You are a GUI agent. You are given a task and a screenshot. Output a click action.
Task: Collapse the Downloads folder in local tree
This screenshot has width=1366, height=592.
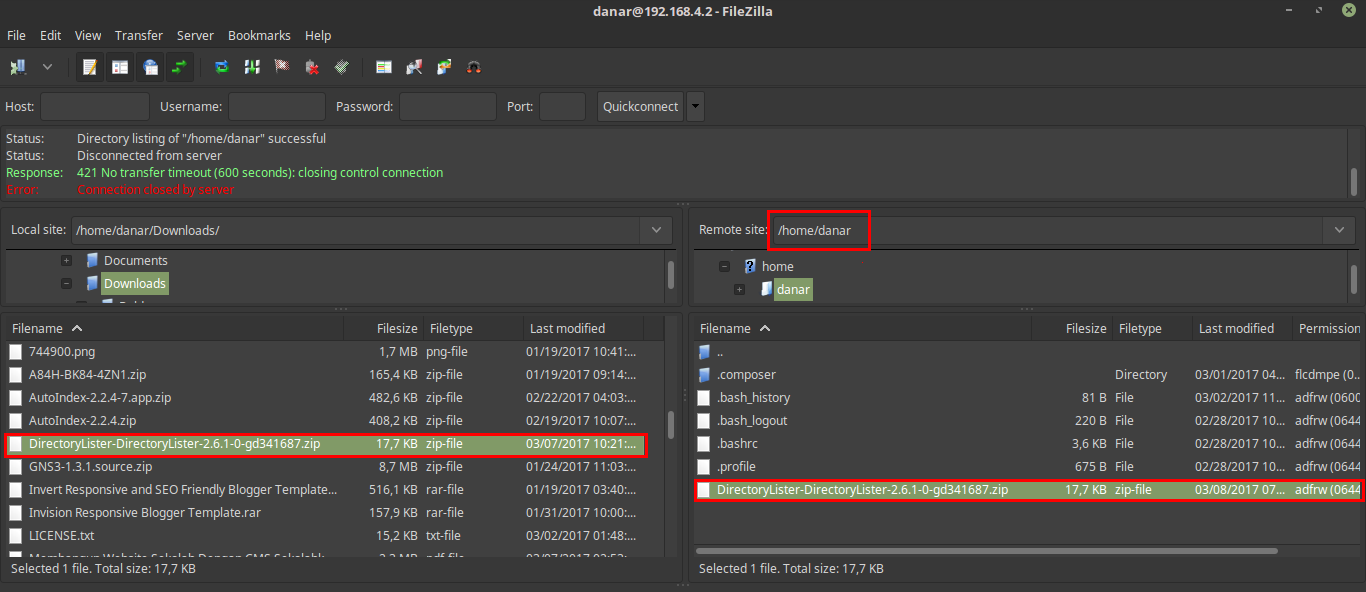[x=66, y=283]
